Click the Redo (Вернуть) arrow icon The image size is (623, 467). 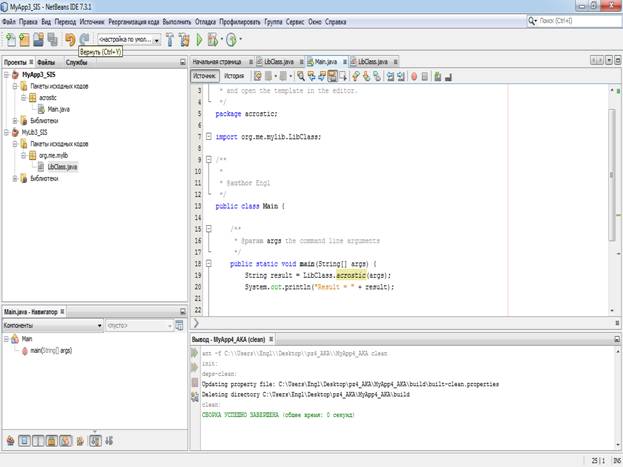click(x=84, y=39)
